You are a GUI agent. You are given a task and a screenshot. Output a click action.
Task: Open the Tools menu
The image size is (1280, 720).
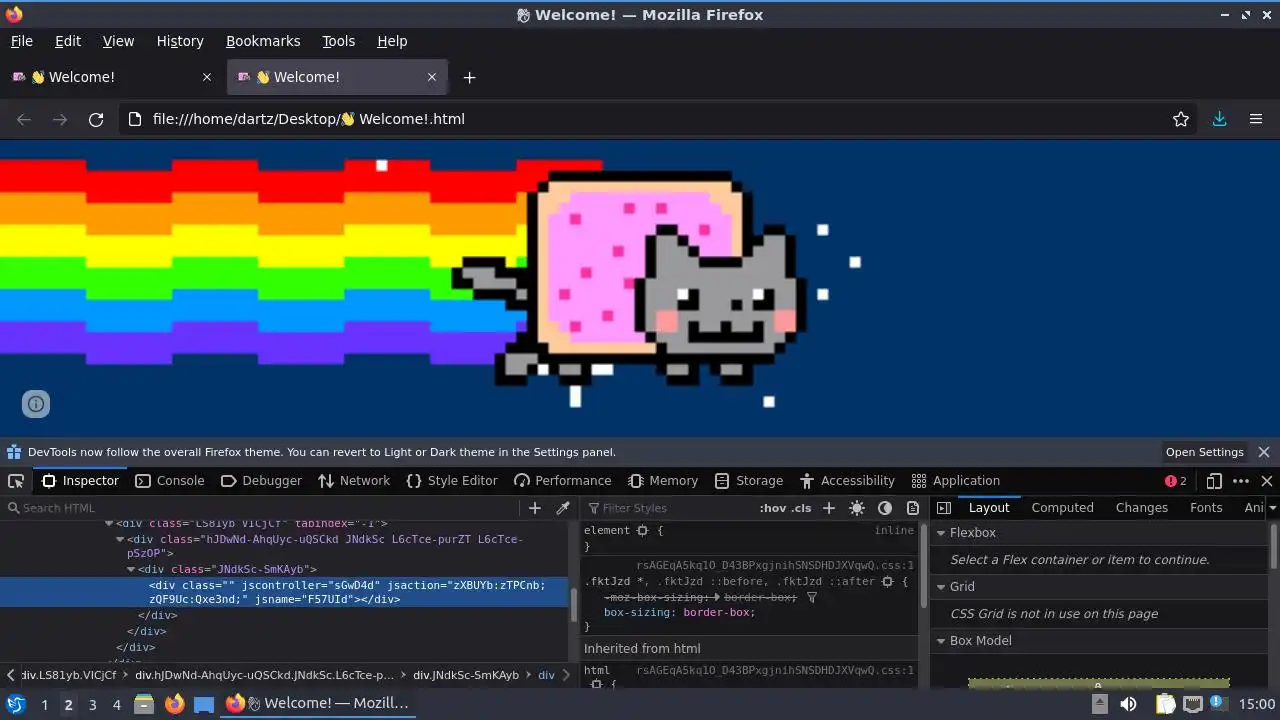[338, 41]
